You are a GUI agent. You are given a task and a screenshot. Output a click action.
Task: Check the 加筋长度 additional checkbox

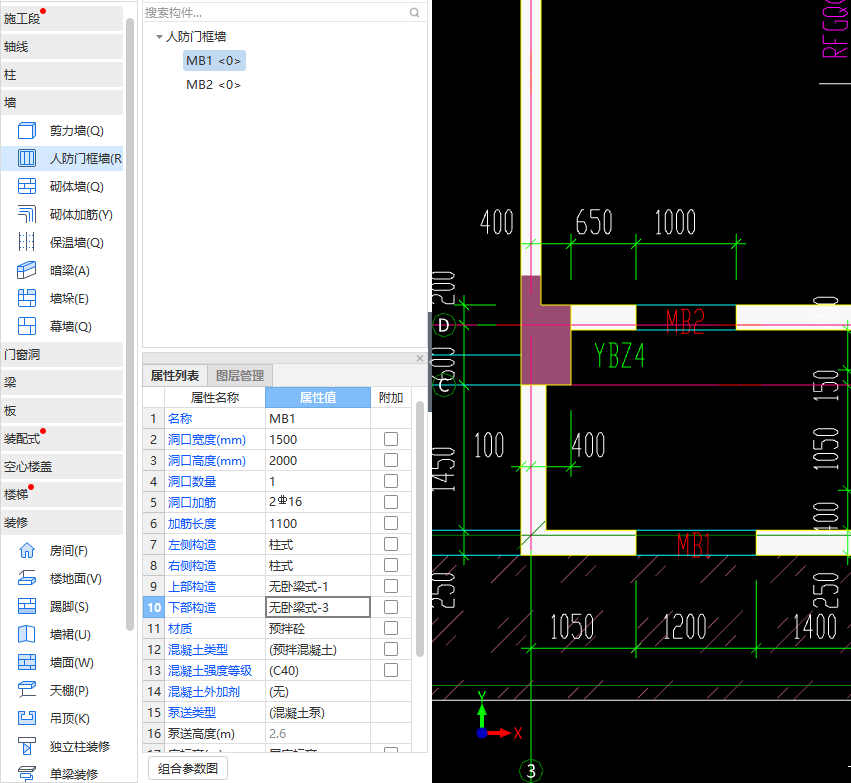click(x=391, y=523)
